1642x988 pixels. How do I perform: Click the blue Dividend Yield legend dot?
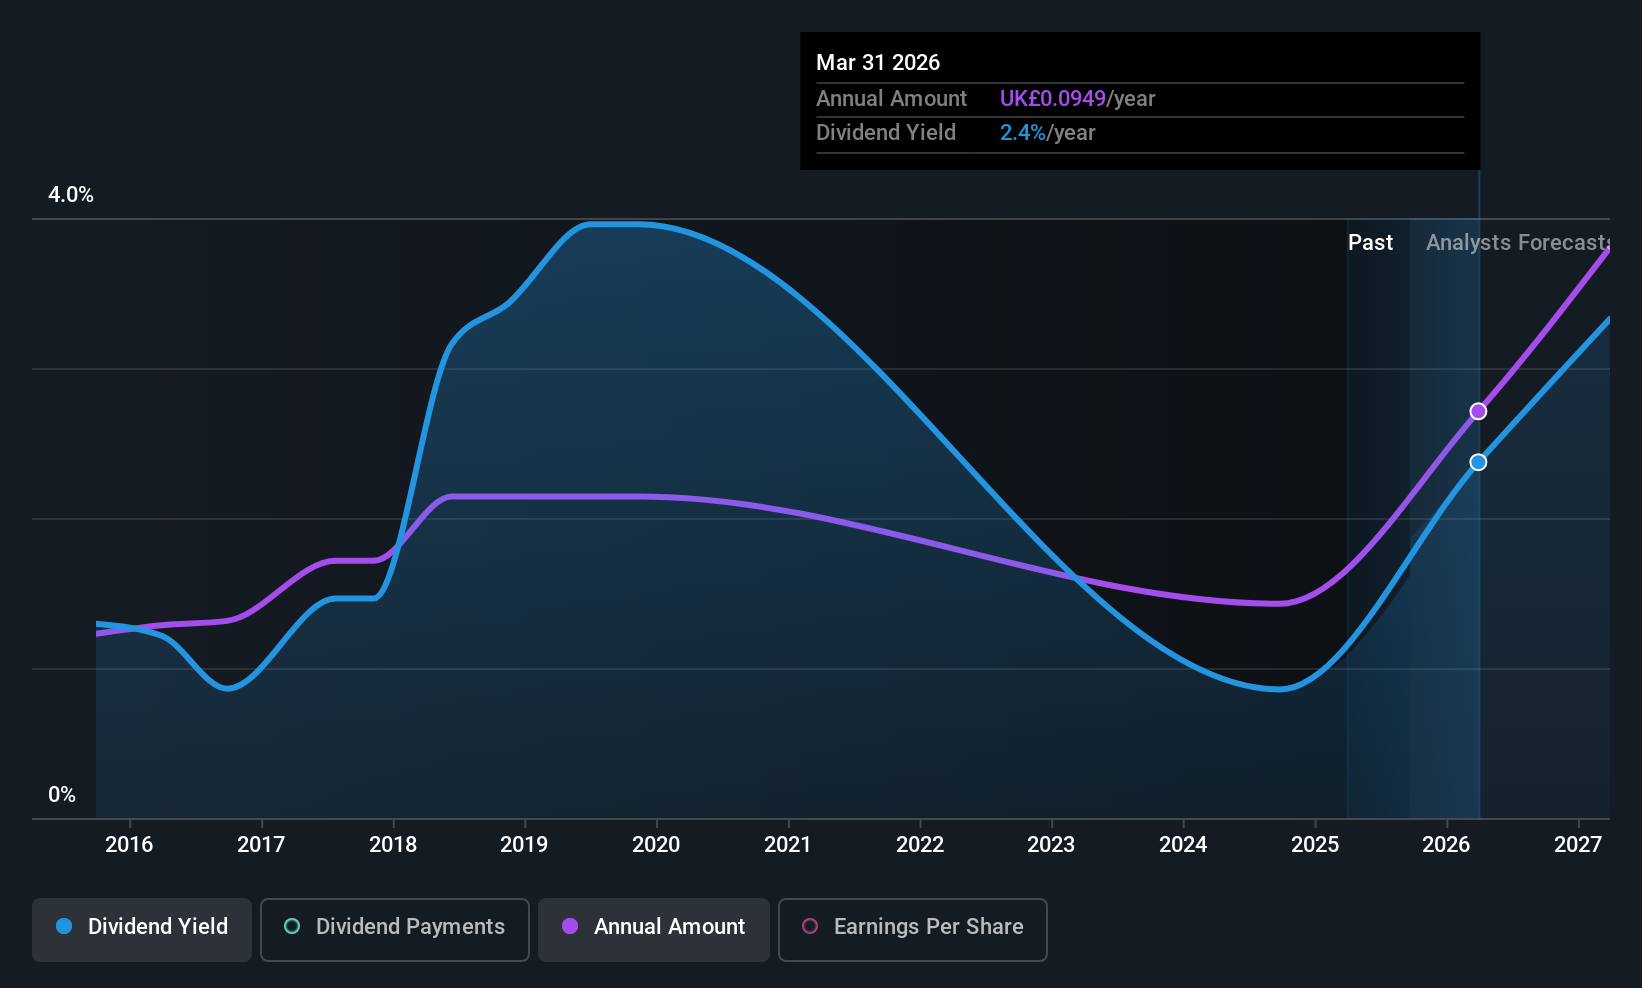click(64, 926)
